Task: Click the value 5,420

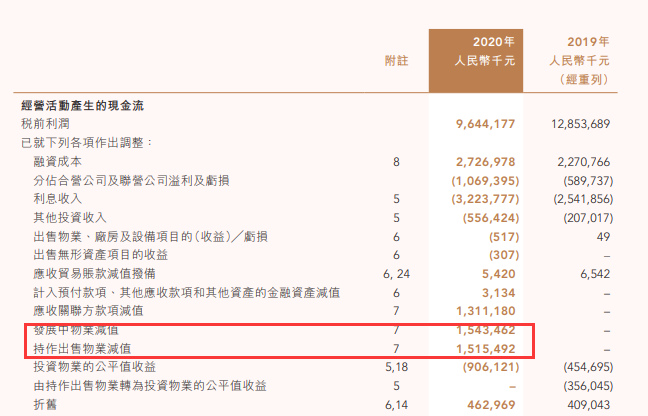Action: pos(499,274)
